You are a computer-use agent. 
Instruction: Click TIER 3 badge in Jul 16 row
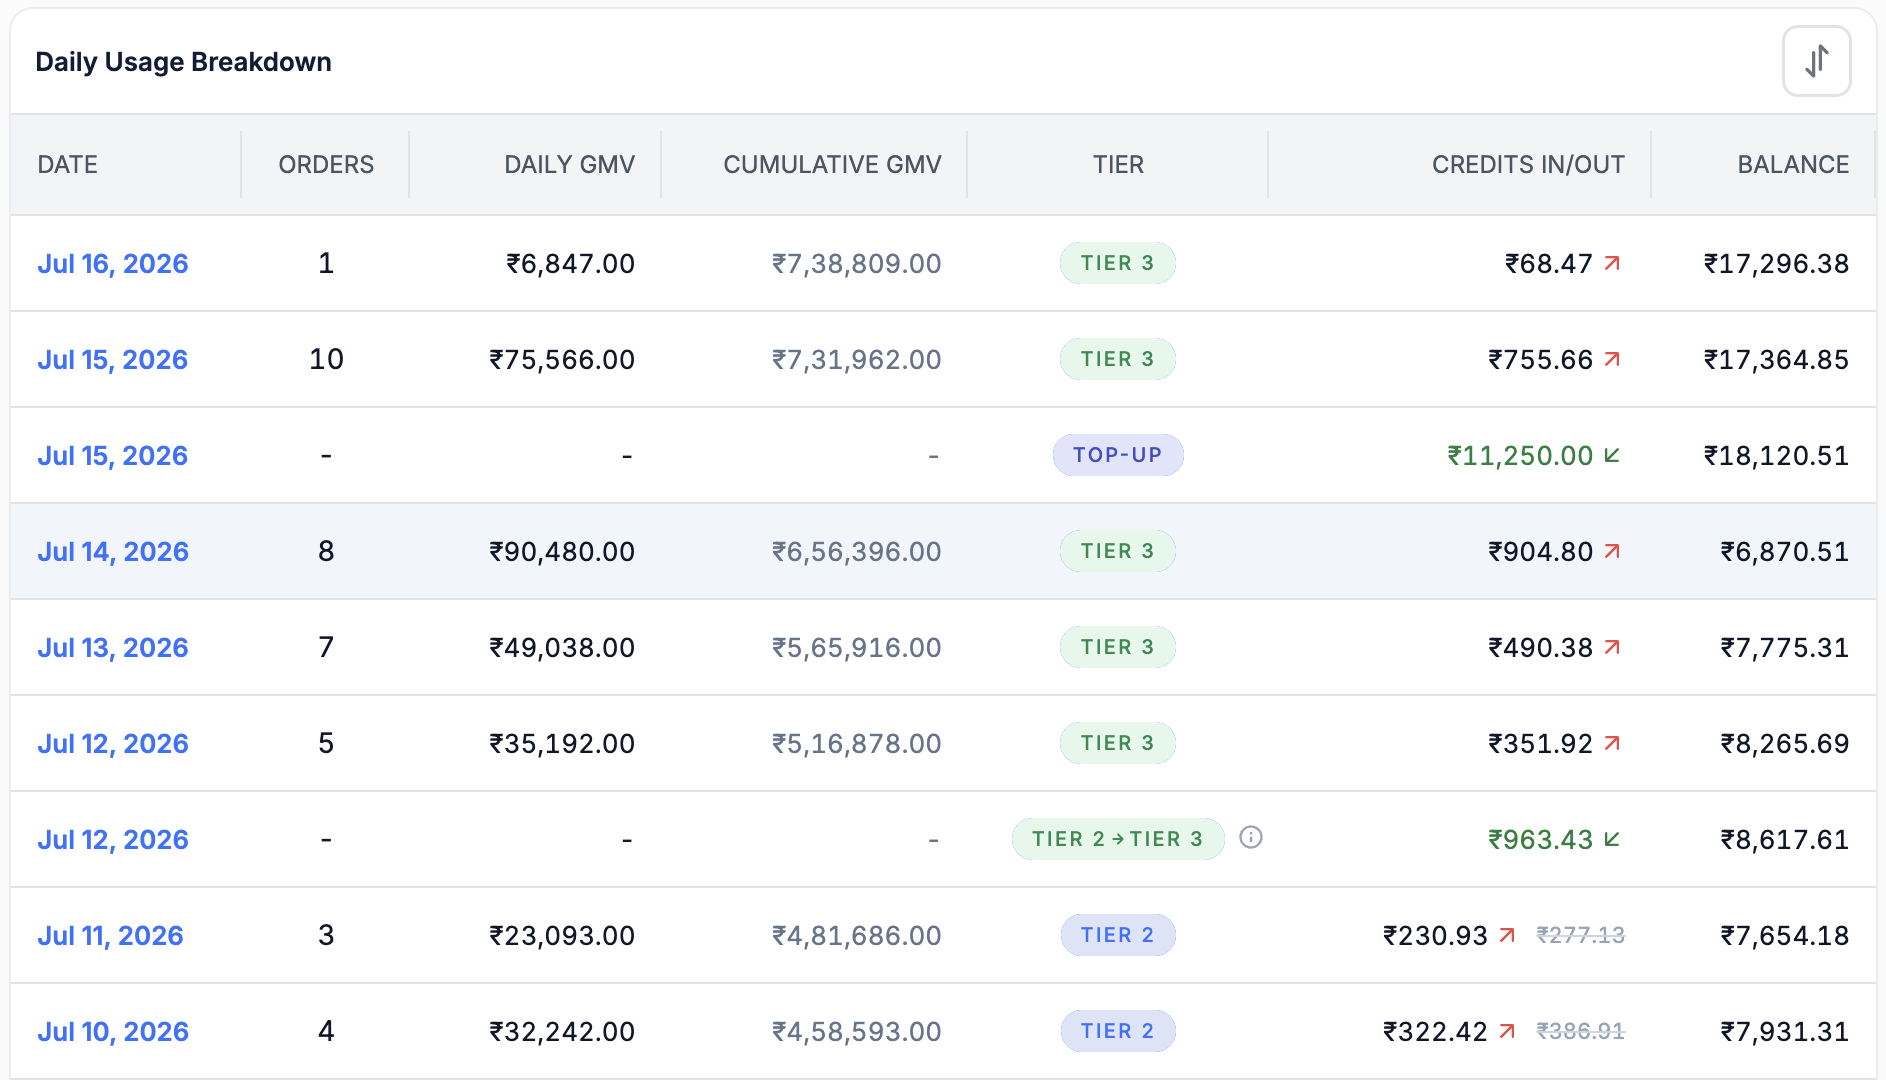[1118, 263]
